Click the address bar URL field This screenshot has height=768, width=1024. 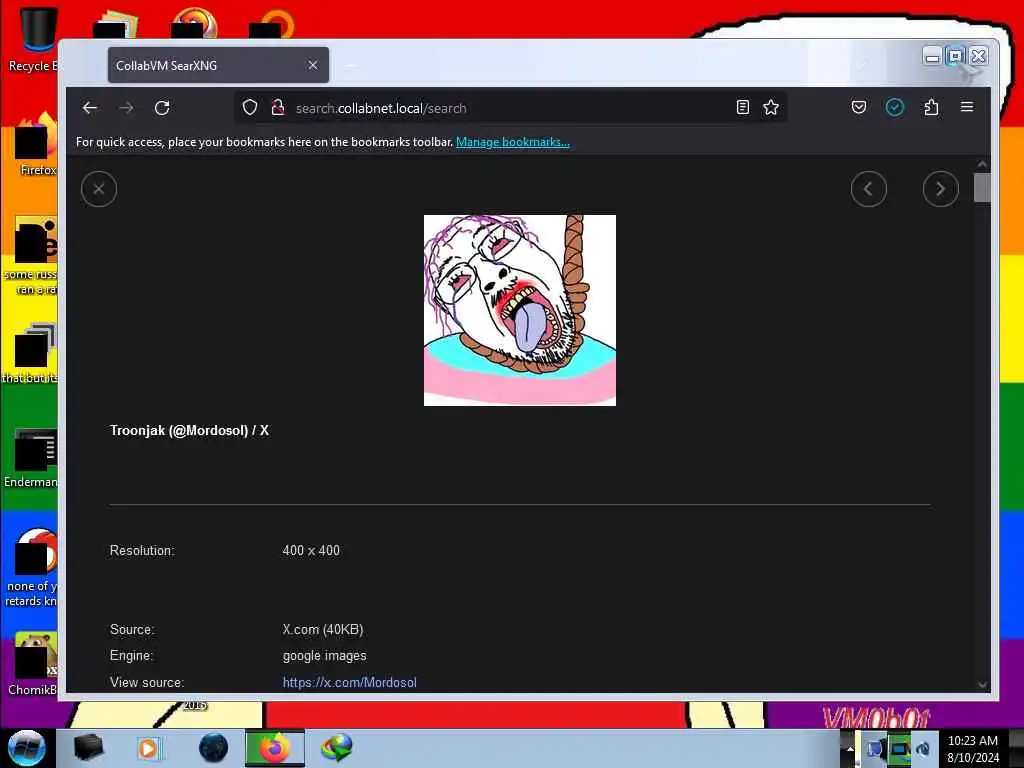[509, 108]
